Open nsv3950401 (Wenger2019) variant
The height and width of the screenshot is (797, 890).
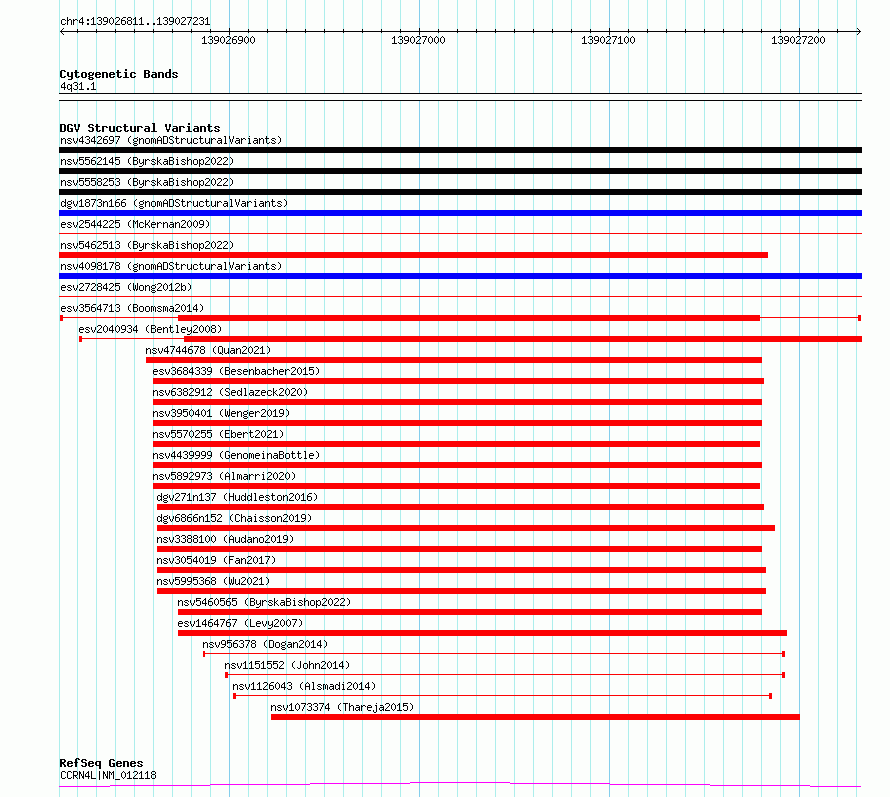(221, 413)
